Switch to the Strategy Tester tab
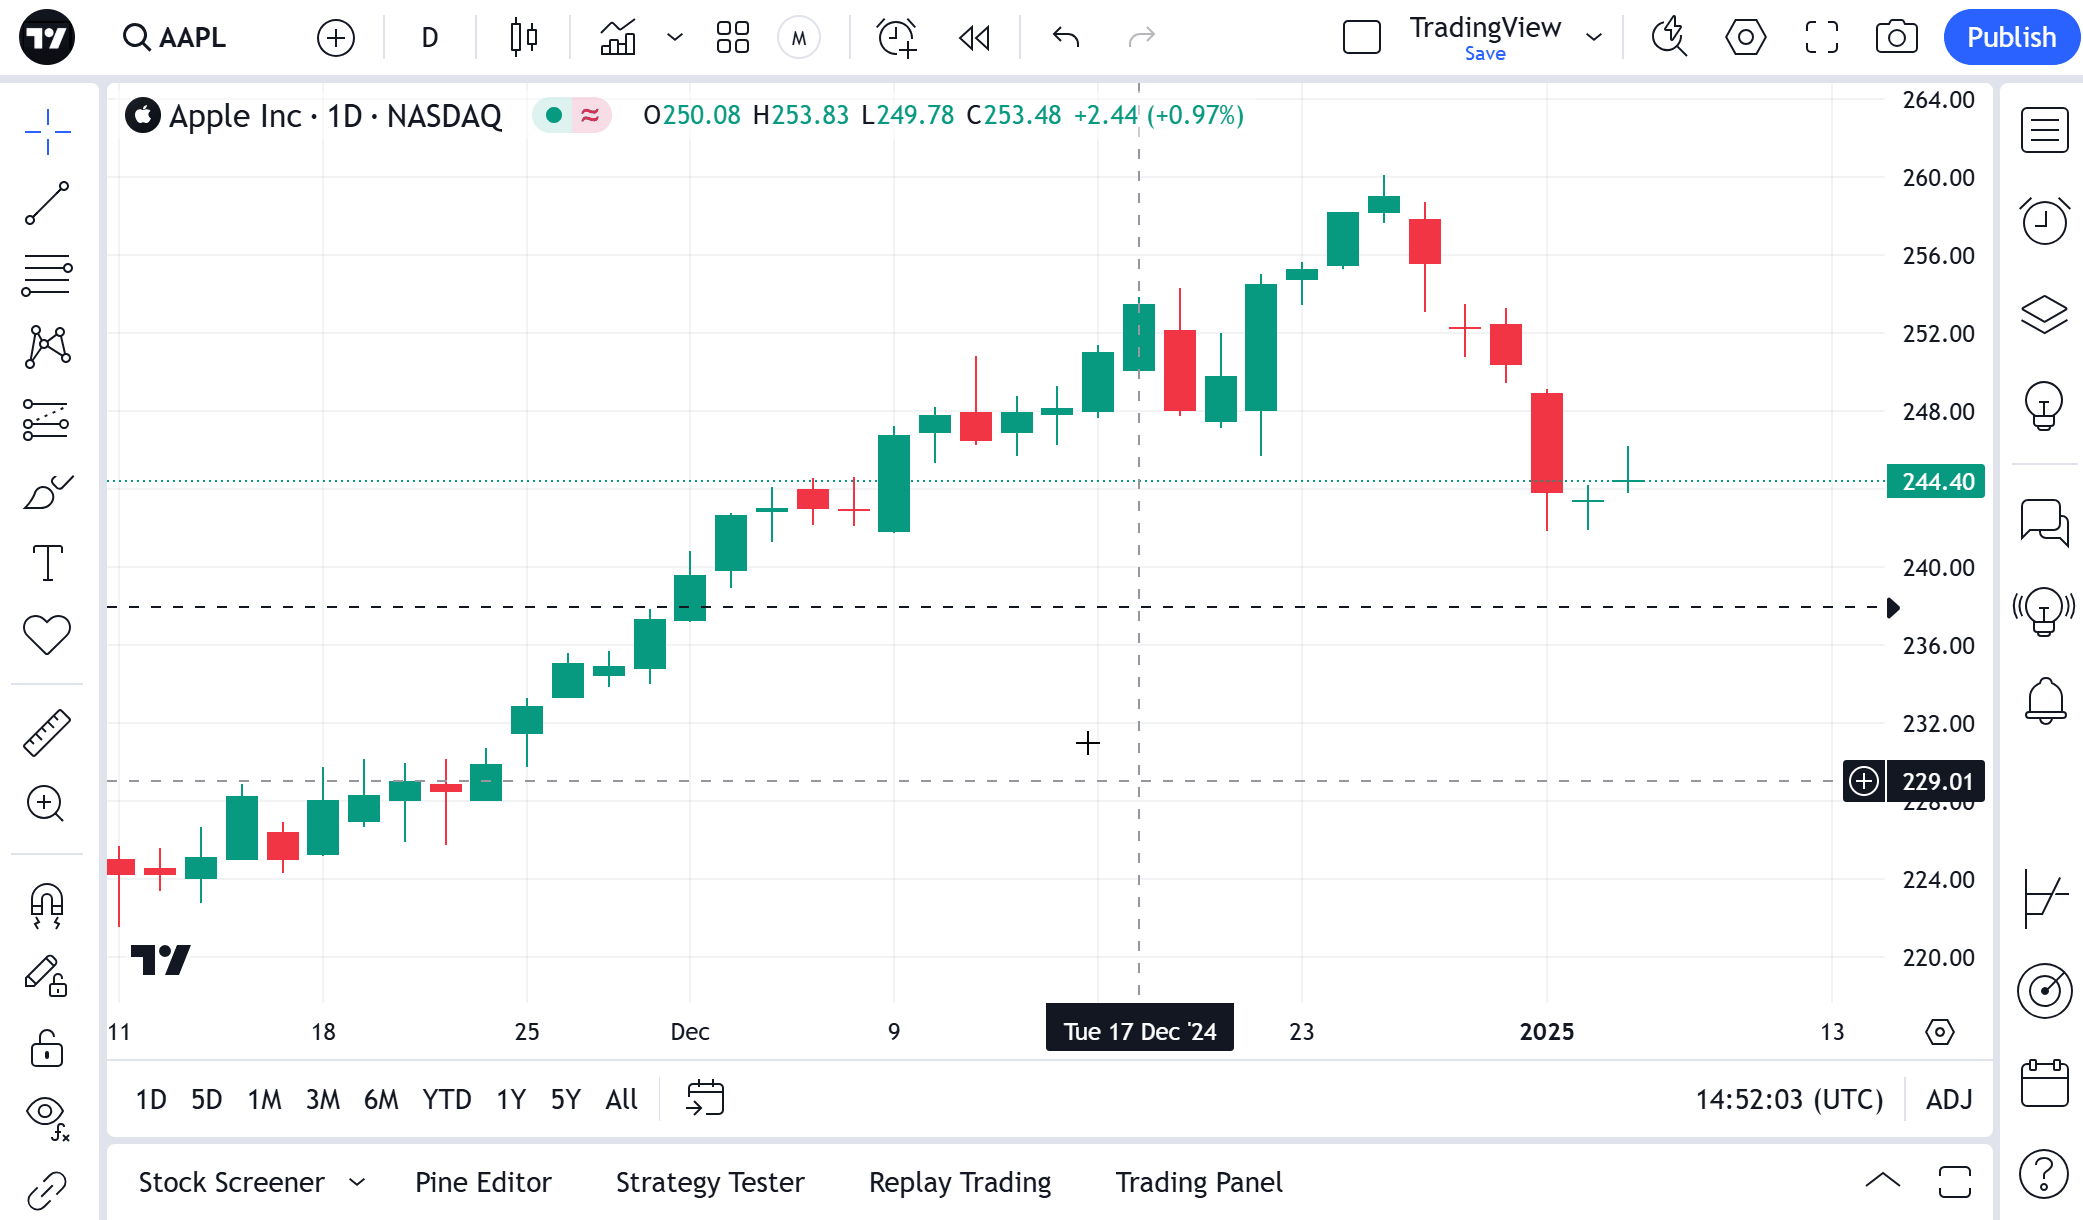Image resolution: width=2083 pixels, height=1220 pixels. pos(710,1182)
